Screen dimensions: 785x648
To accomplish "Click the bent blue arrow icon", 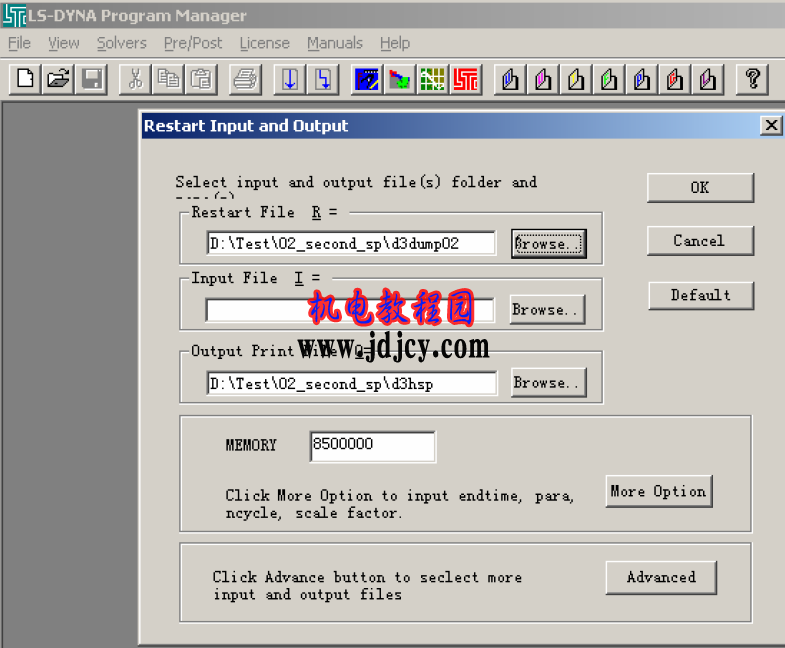I will pyautogui.click(x=323, y=79).
